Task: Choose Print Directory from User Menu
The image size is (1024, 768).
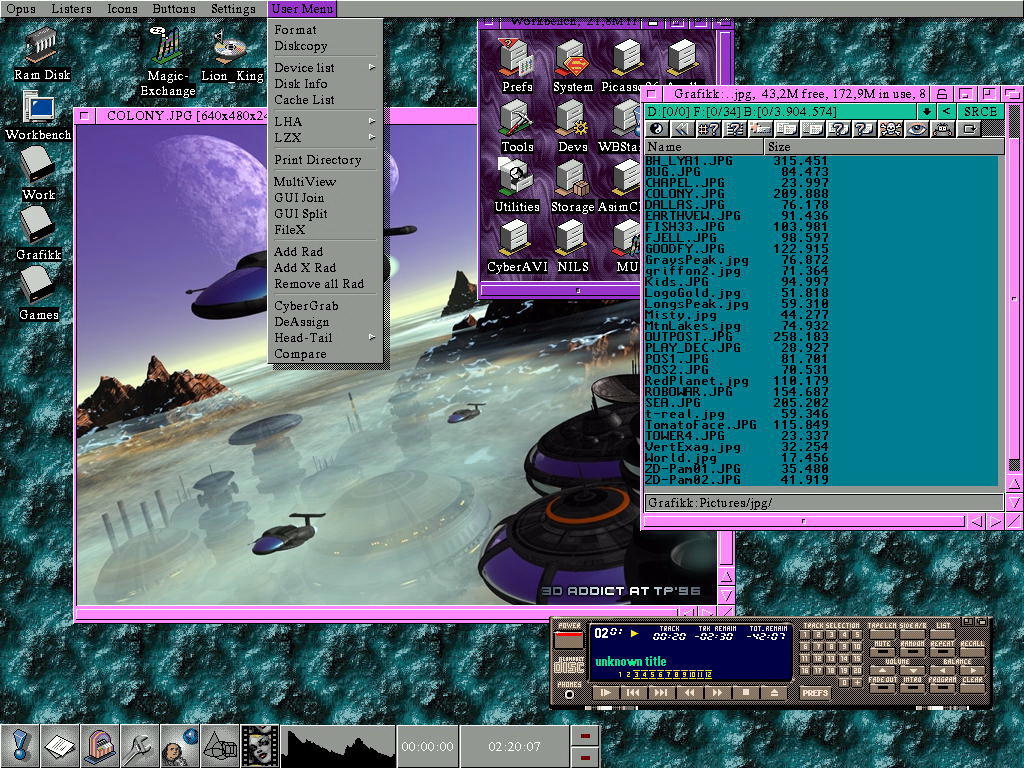Action: coord(325,160)
